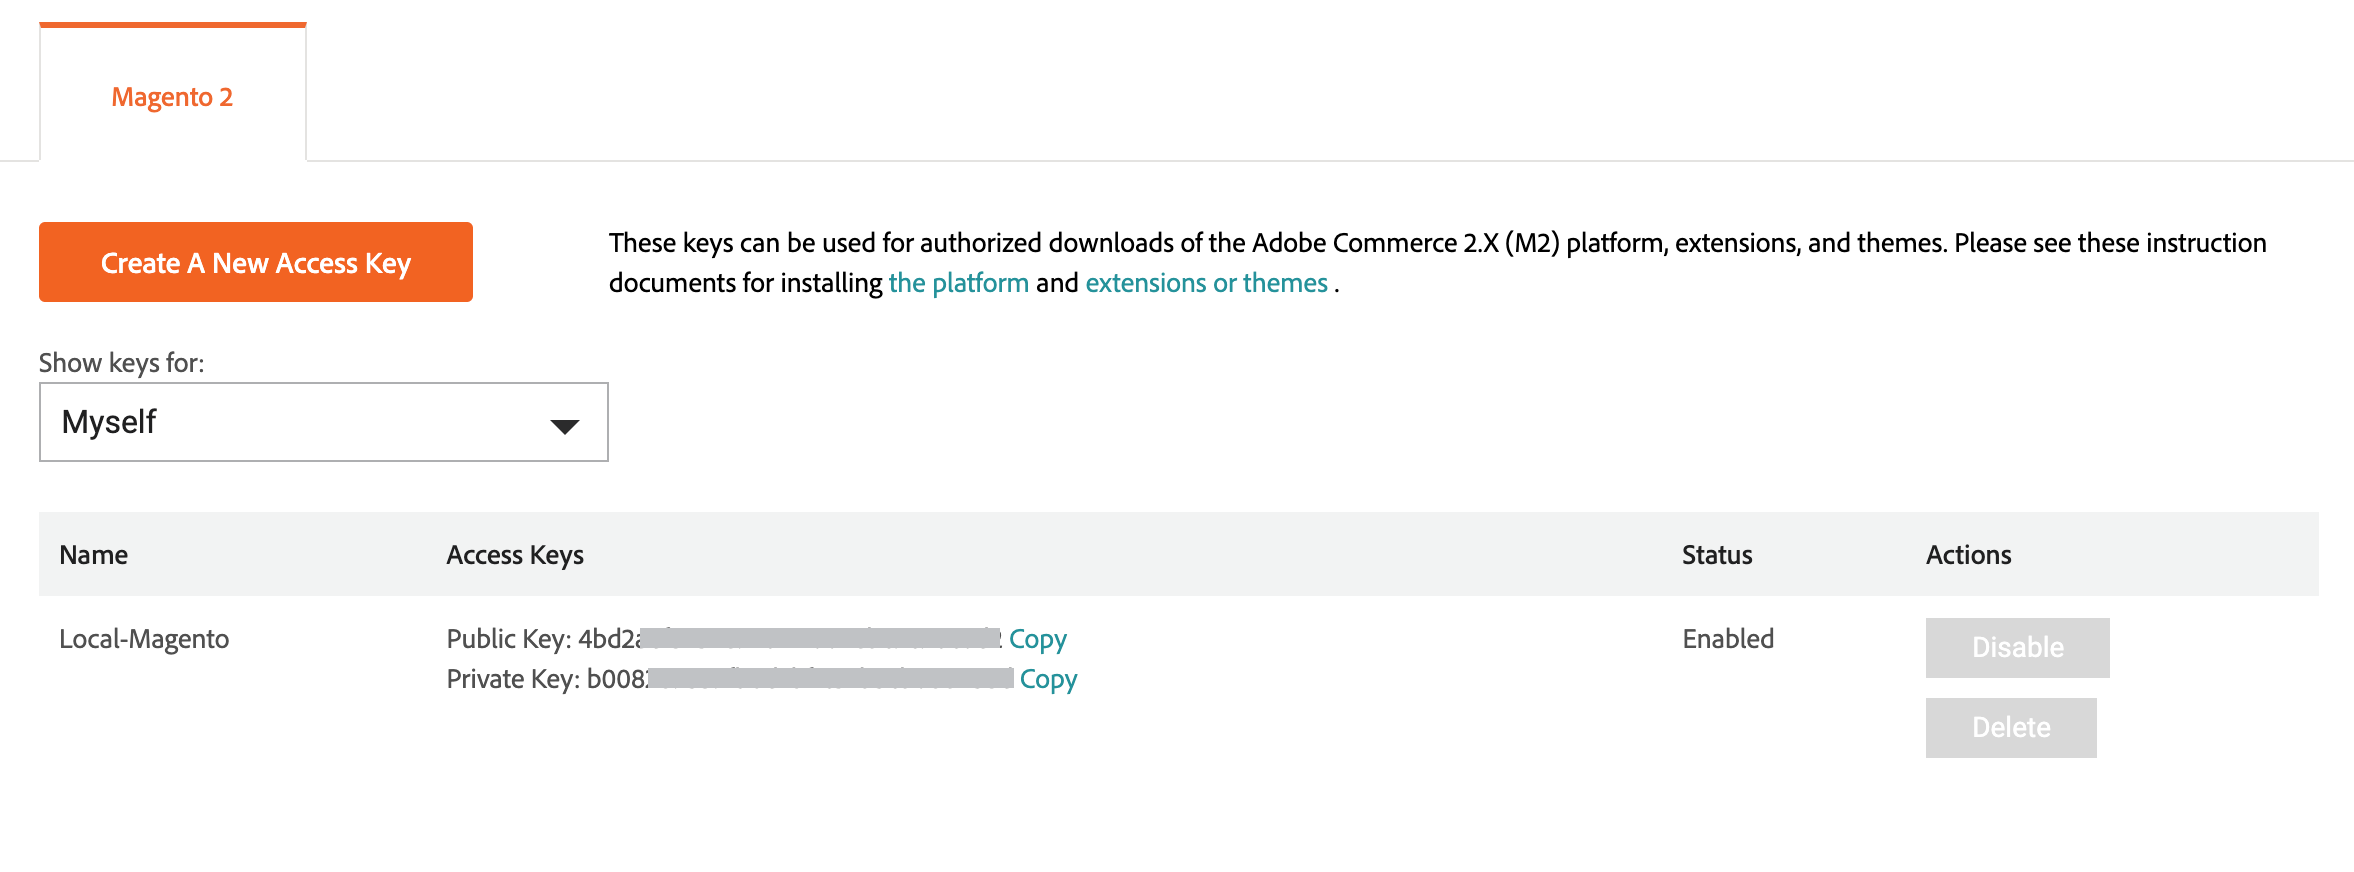Click the Name column header
This screenshot has height=872, width=2354.
point(94,555)
